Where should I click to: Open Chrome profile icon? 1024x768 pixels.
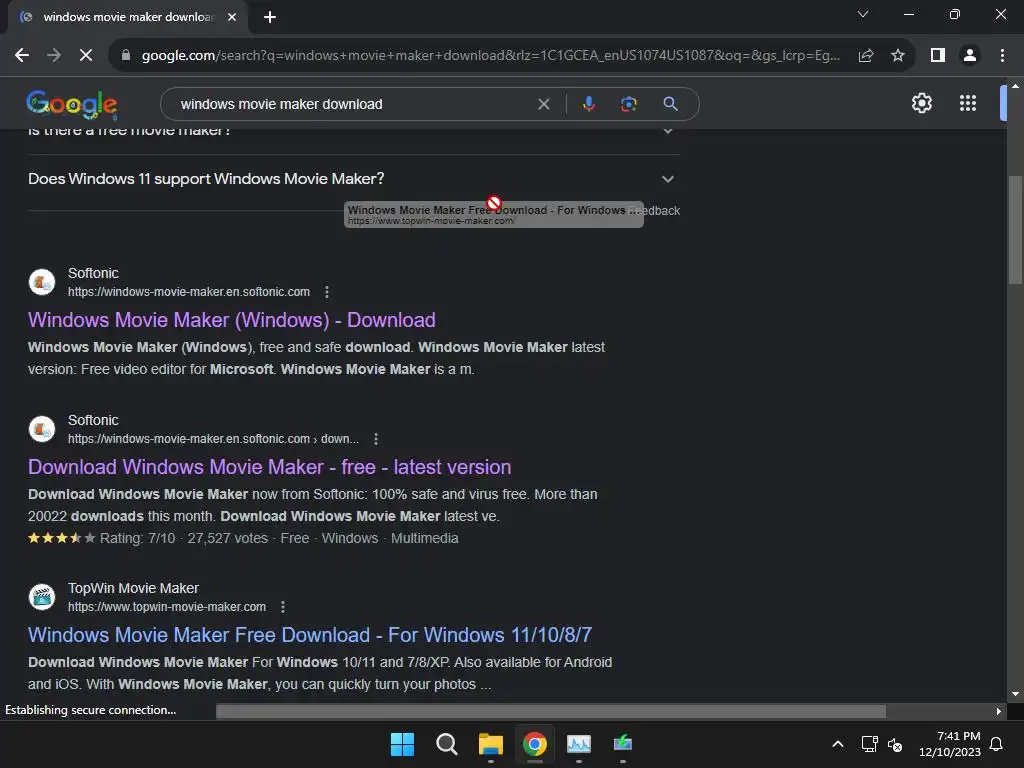970,56
